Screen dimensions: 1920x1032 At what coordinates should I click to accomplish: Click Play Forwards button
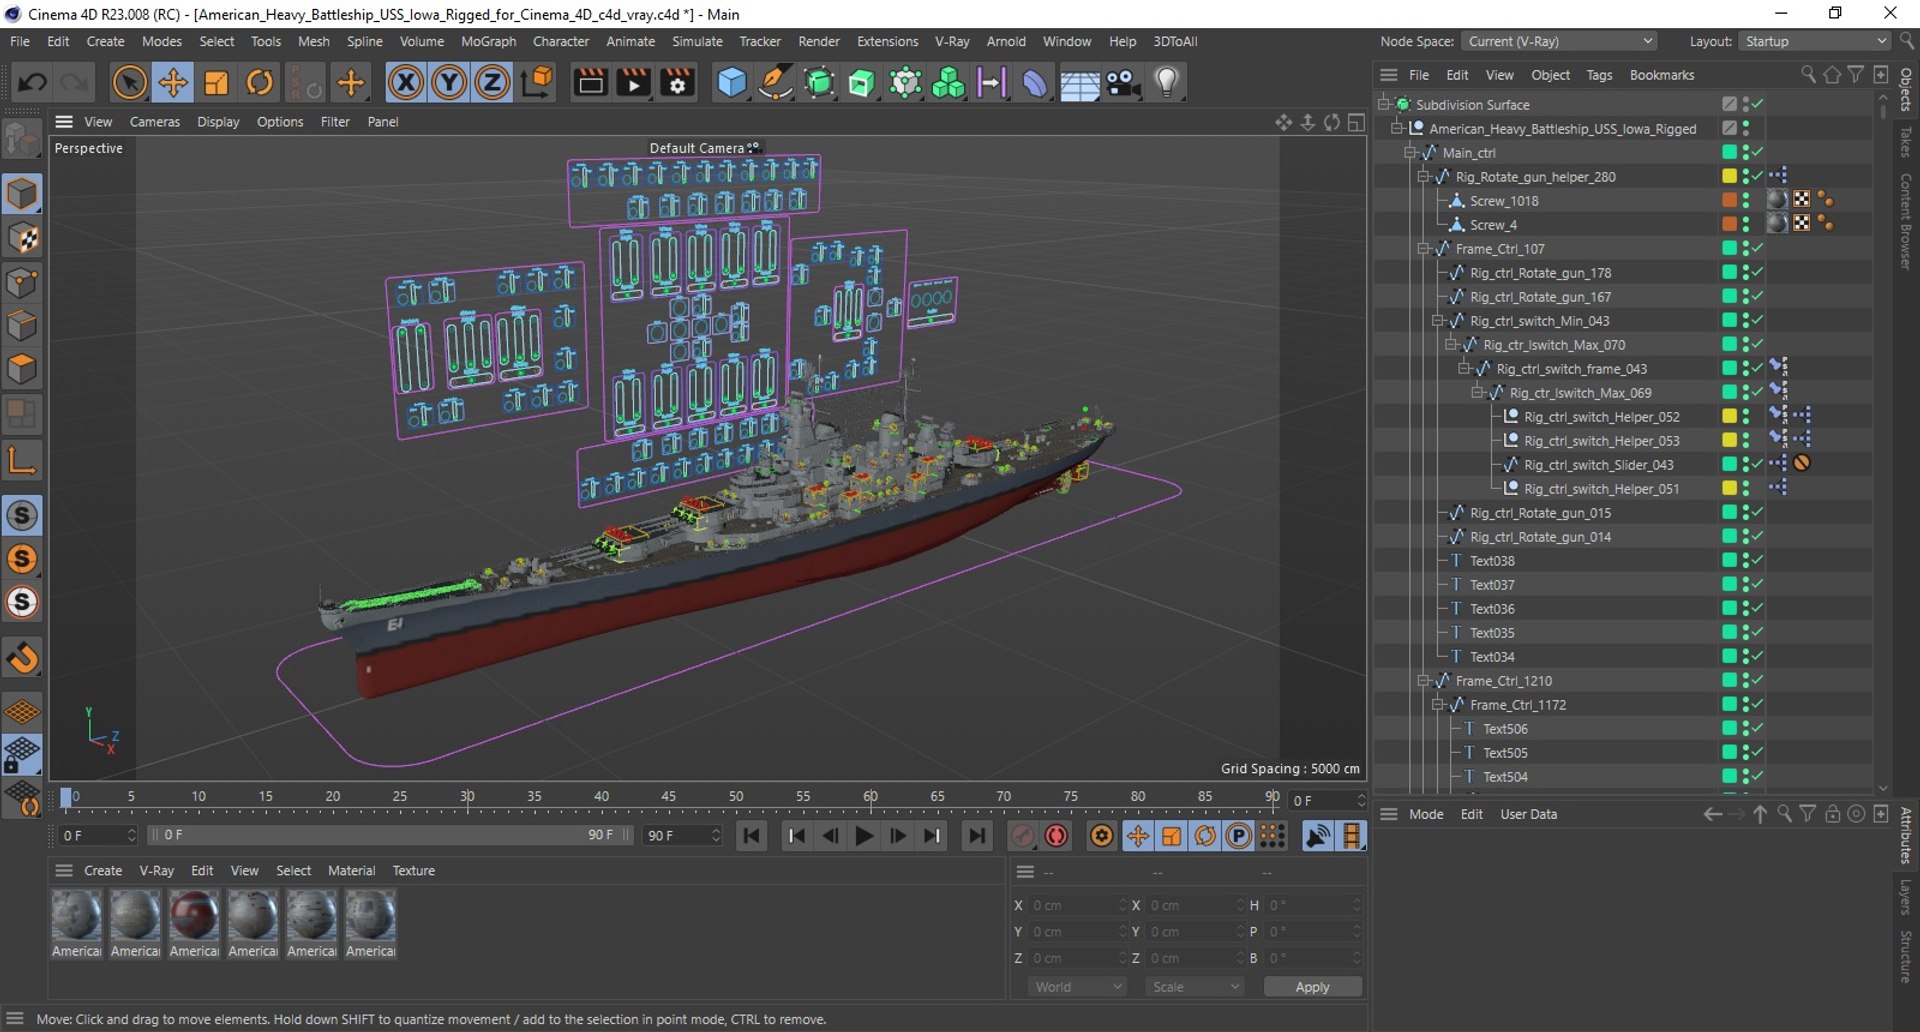tap(864, 836)
